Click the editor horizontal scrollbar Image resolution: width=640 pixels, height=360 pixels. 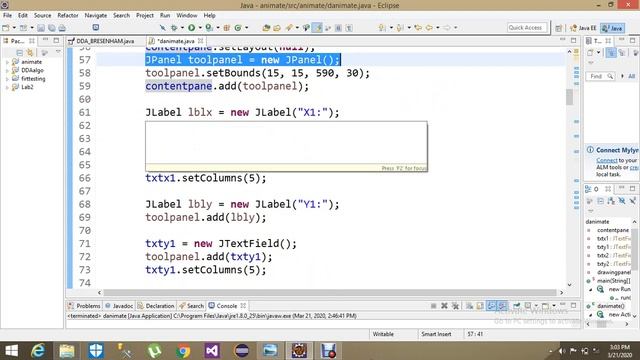coord(330,293)
